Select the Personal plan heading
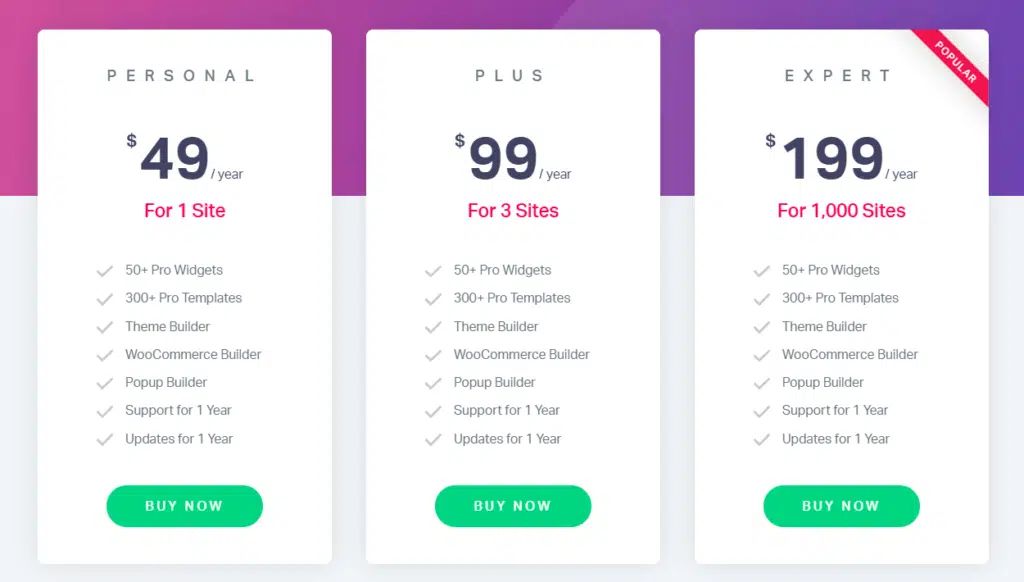This screenshot has height=582, width=1024. click(x=182, y=76)
